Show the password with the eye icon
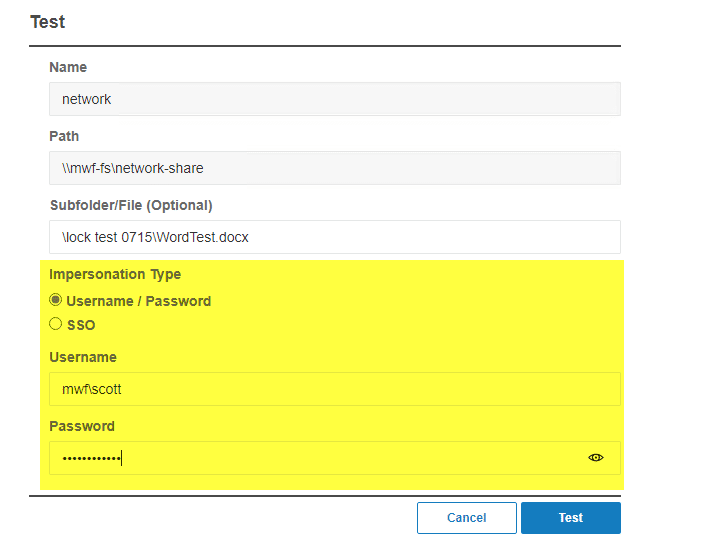The image size is (722, 560). (x=596, y=458)
